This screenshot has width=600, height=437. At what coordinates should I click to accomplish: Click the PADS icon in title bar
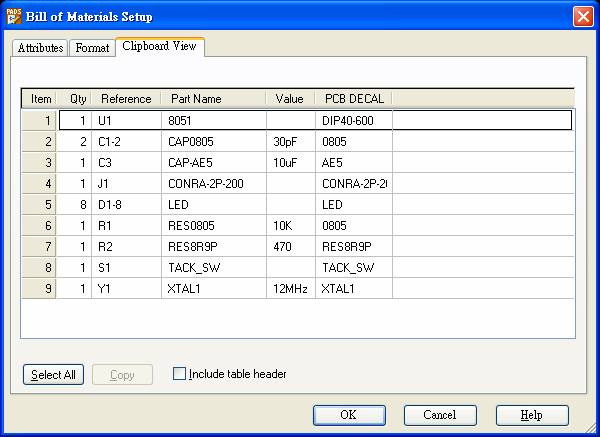point(13,16)
